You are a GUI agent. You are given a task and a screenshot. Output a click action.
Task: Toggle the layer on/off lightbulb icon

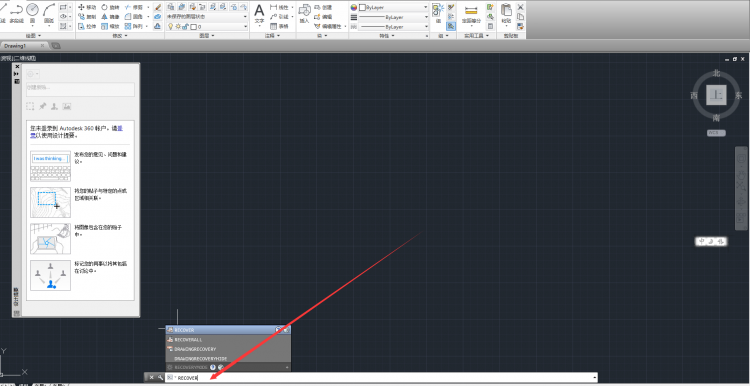(x=170, y=27)
